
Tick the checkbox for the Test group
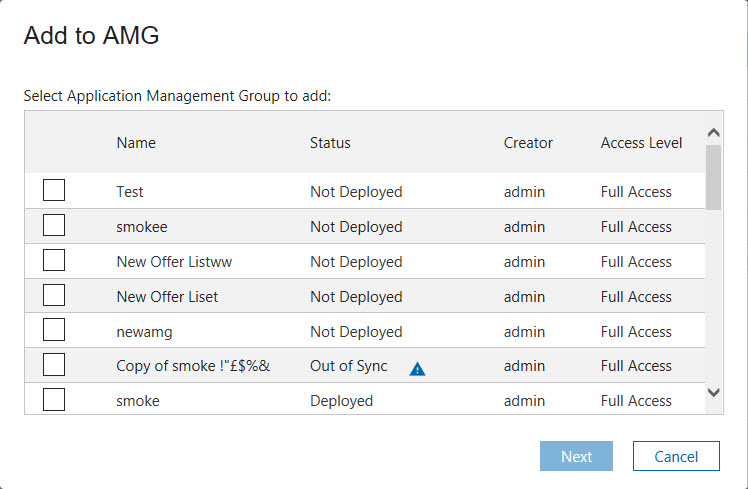pyautogui.click(x=54, y=191)
